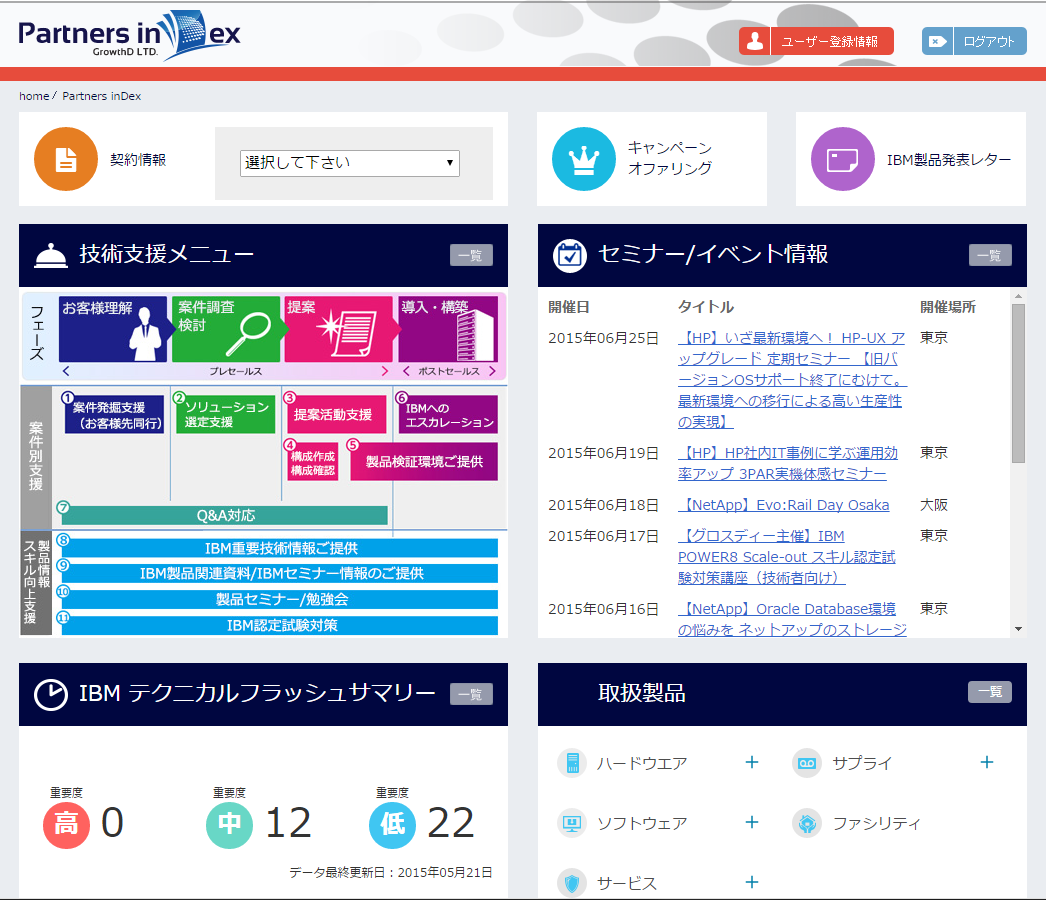The height and width of the screenshot is (900, 1046).
Task: Click the サービス shield icon
Action: coord(572,883)
